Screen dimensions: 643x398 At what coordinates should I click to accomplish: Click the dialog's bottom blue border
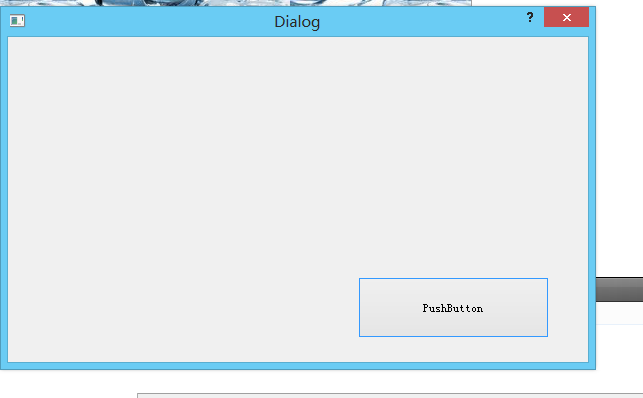(x=298, y=366)
